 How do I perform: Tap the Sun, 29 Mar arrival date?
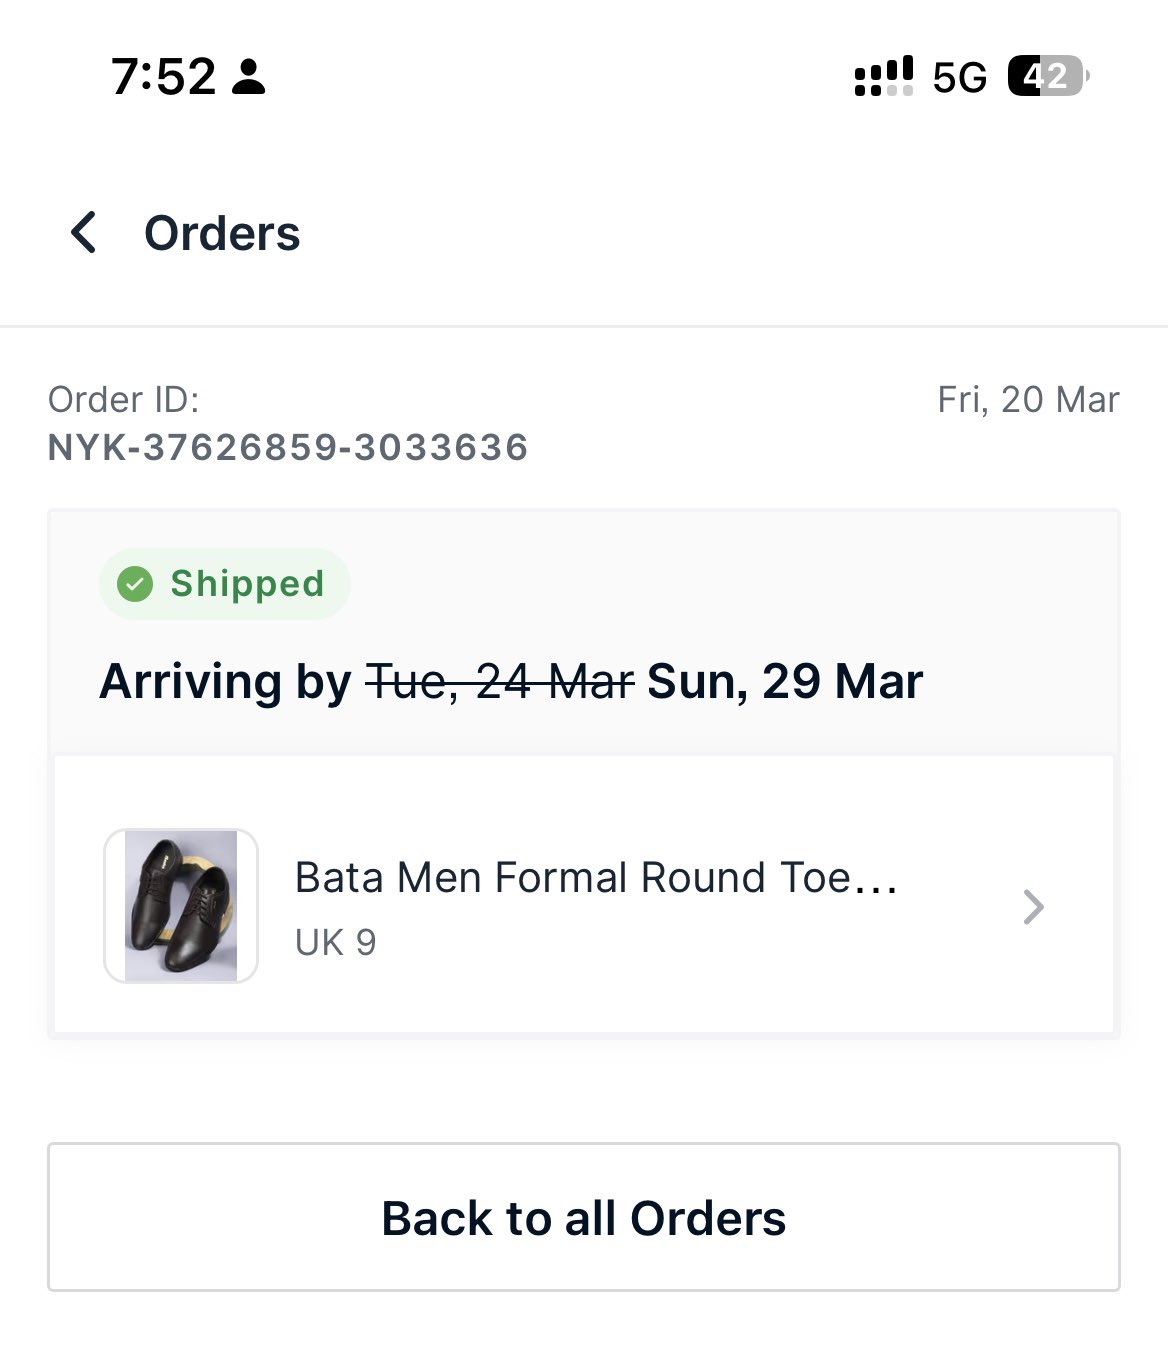pyautogui.click(x=784, y=682)
